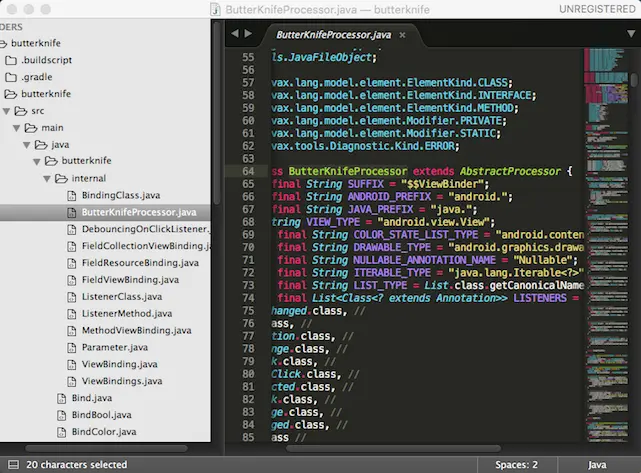641x473 pixels.
Task: Click the Bind.java file icon
Action: tap(61, 398)
